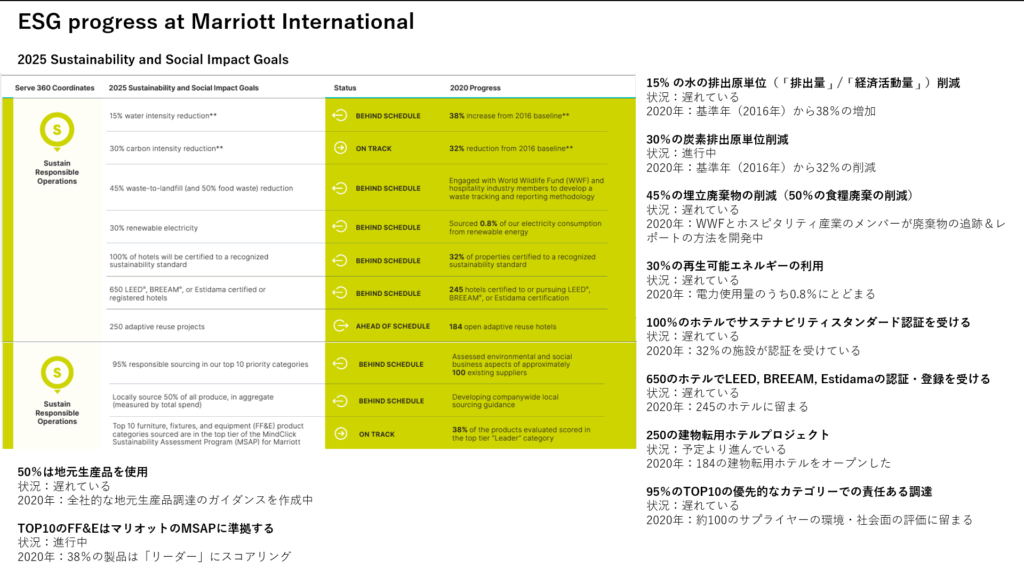Click the '2020 Progress' column header

click(475, 87)
